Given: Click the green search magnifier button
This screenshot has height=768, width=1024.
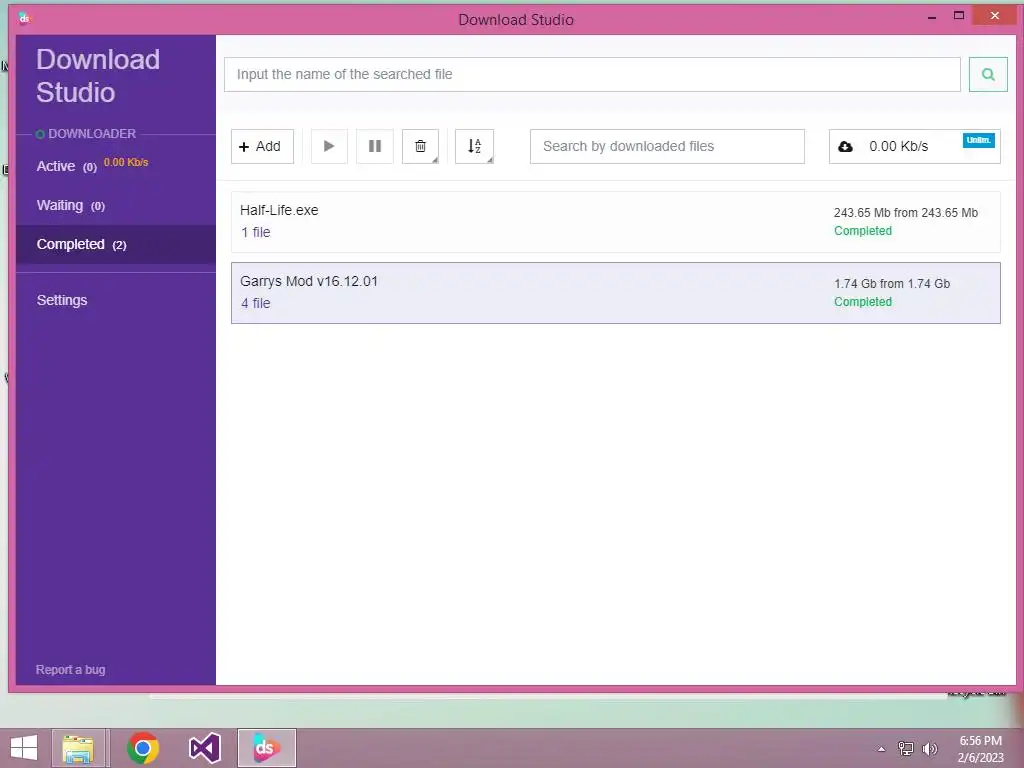Looking at the screenshot, I should click(x=987, y=74).
